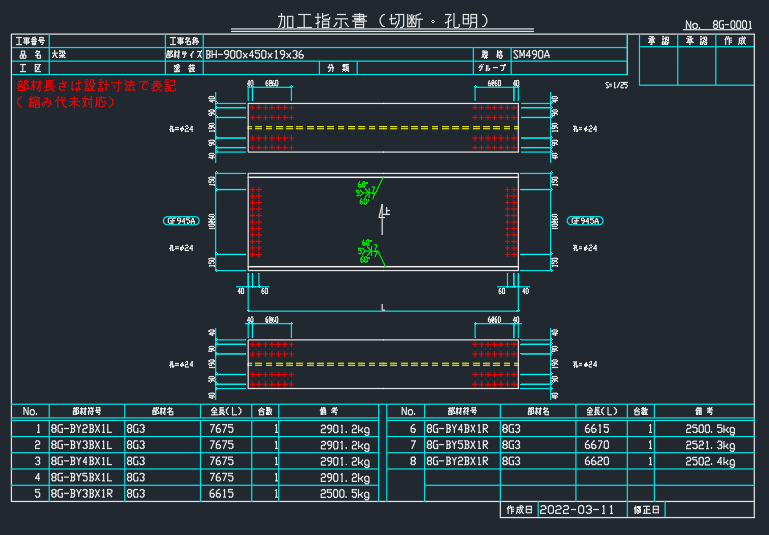769x535 pixels.
Task: Click the right GF945A oval tag
Action: [583, 221]
